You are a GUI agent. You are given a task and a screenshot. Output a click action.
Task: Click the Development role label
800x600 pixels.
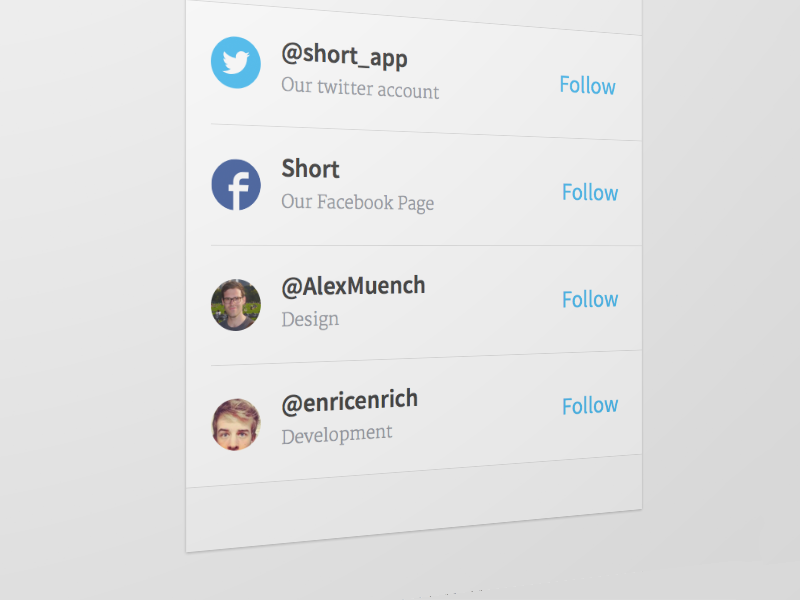(x=336, y=434)
